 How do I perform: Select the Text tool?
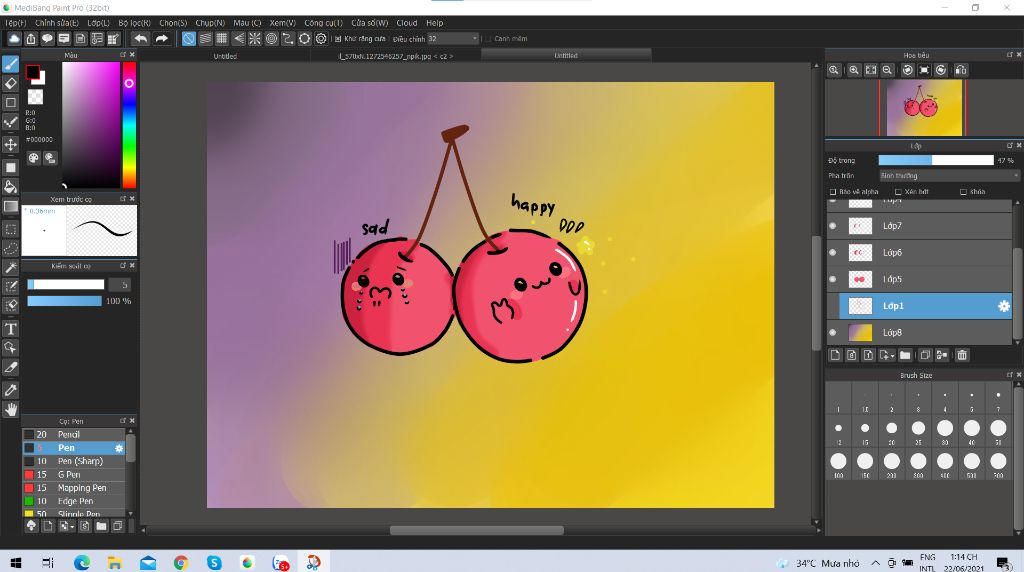10,328
